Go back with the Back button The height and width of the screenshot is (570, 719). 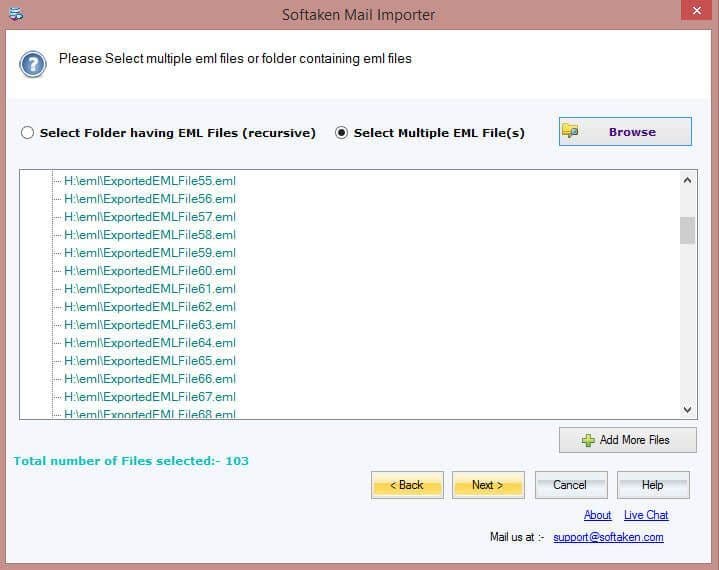click(407, 485)
